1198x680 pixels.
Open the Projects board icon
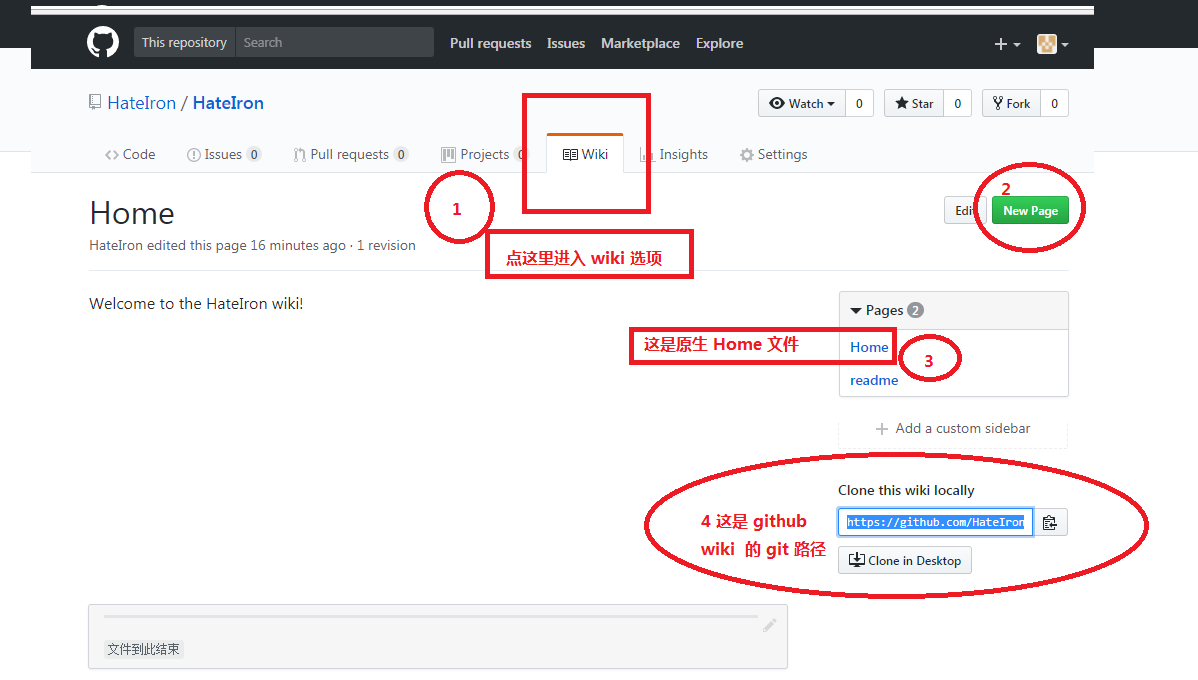click(x=448, y=154)
